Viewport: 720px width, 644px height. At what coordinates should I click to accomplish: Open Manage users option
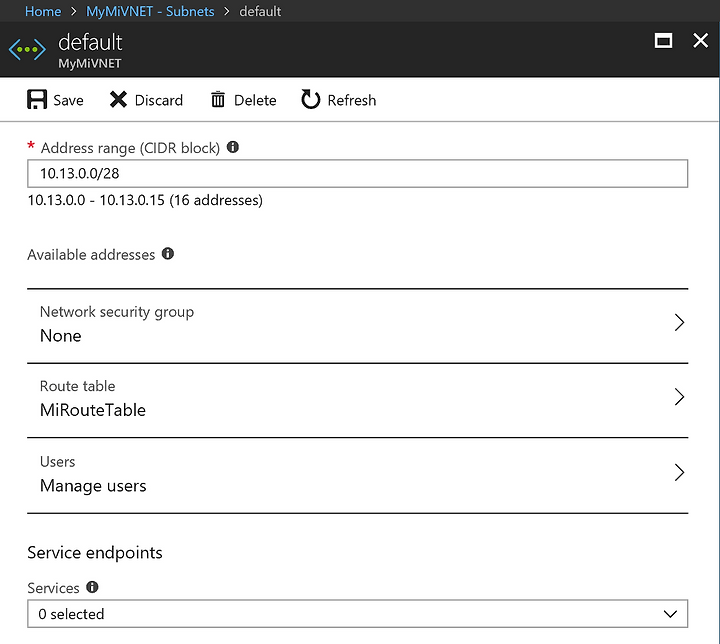click(x=93, y=486)
